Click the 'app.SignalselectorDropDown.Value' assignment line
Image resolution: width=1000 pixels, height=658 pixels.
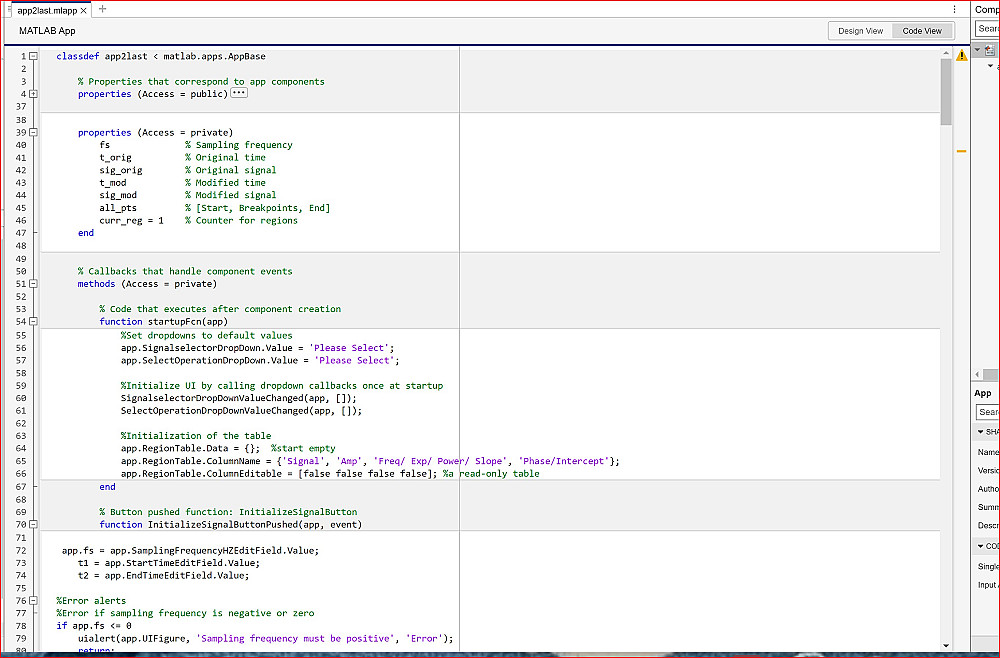258,348
